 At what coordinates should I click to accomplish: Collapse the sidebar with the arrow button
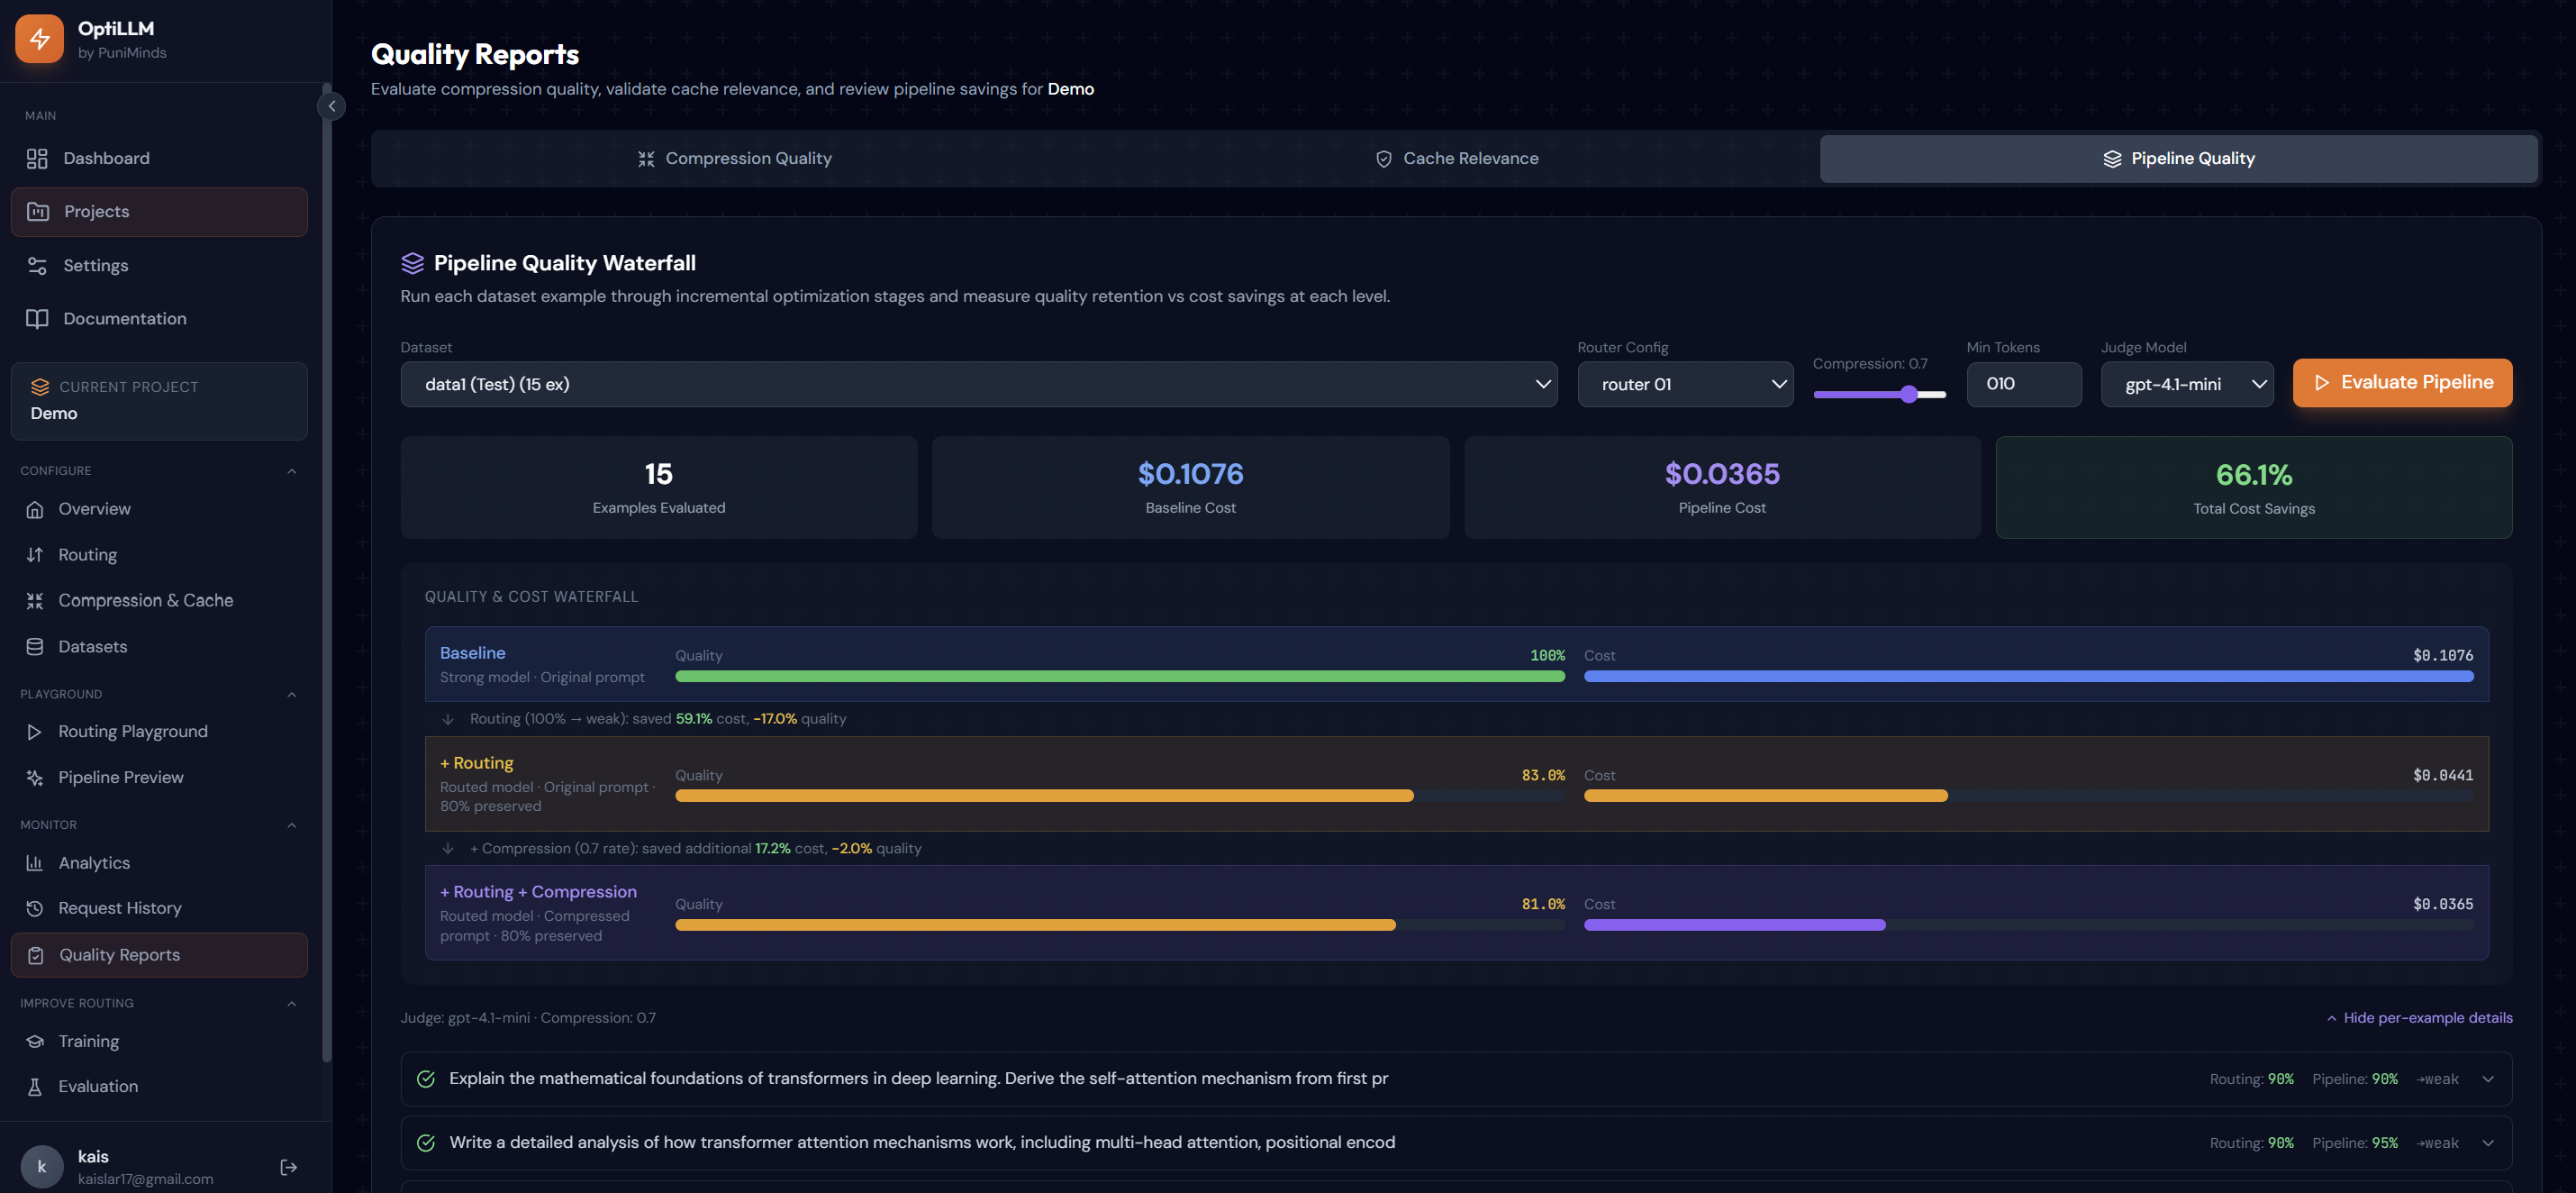point(331,106)
